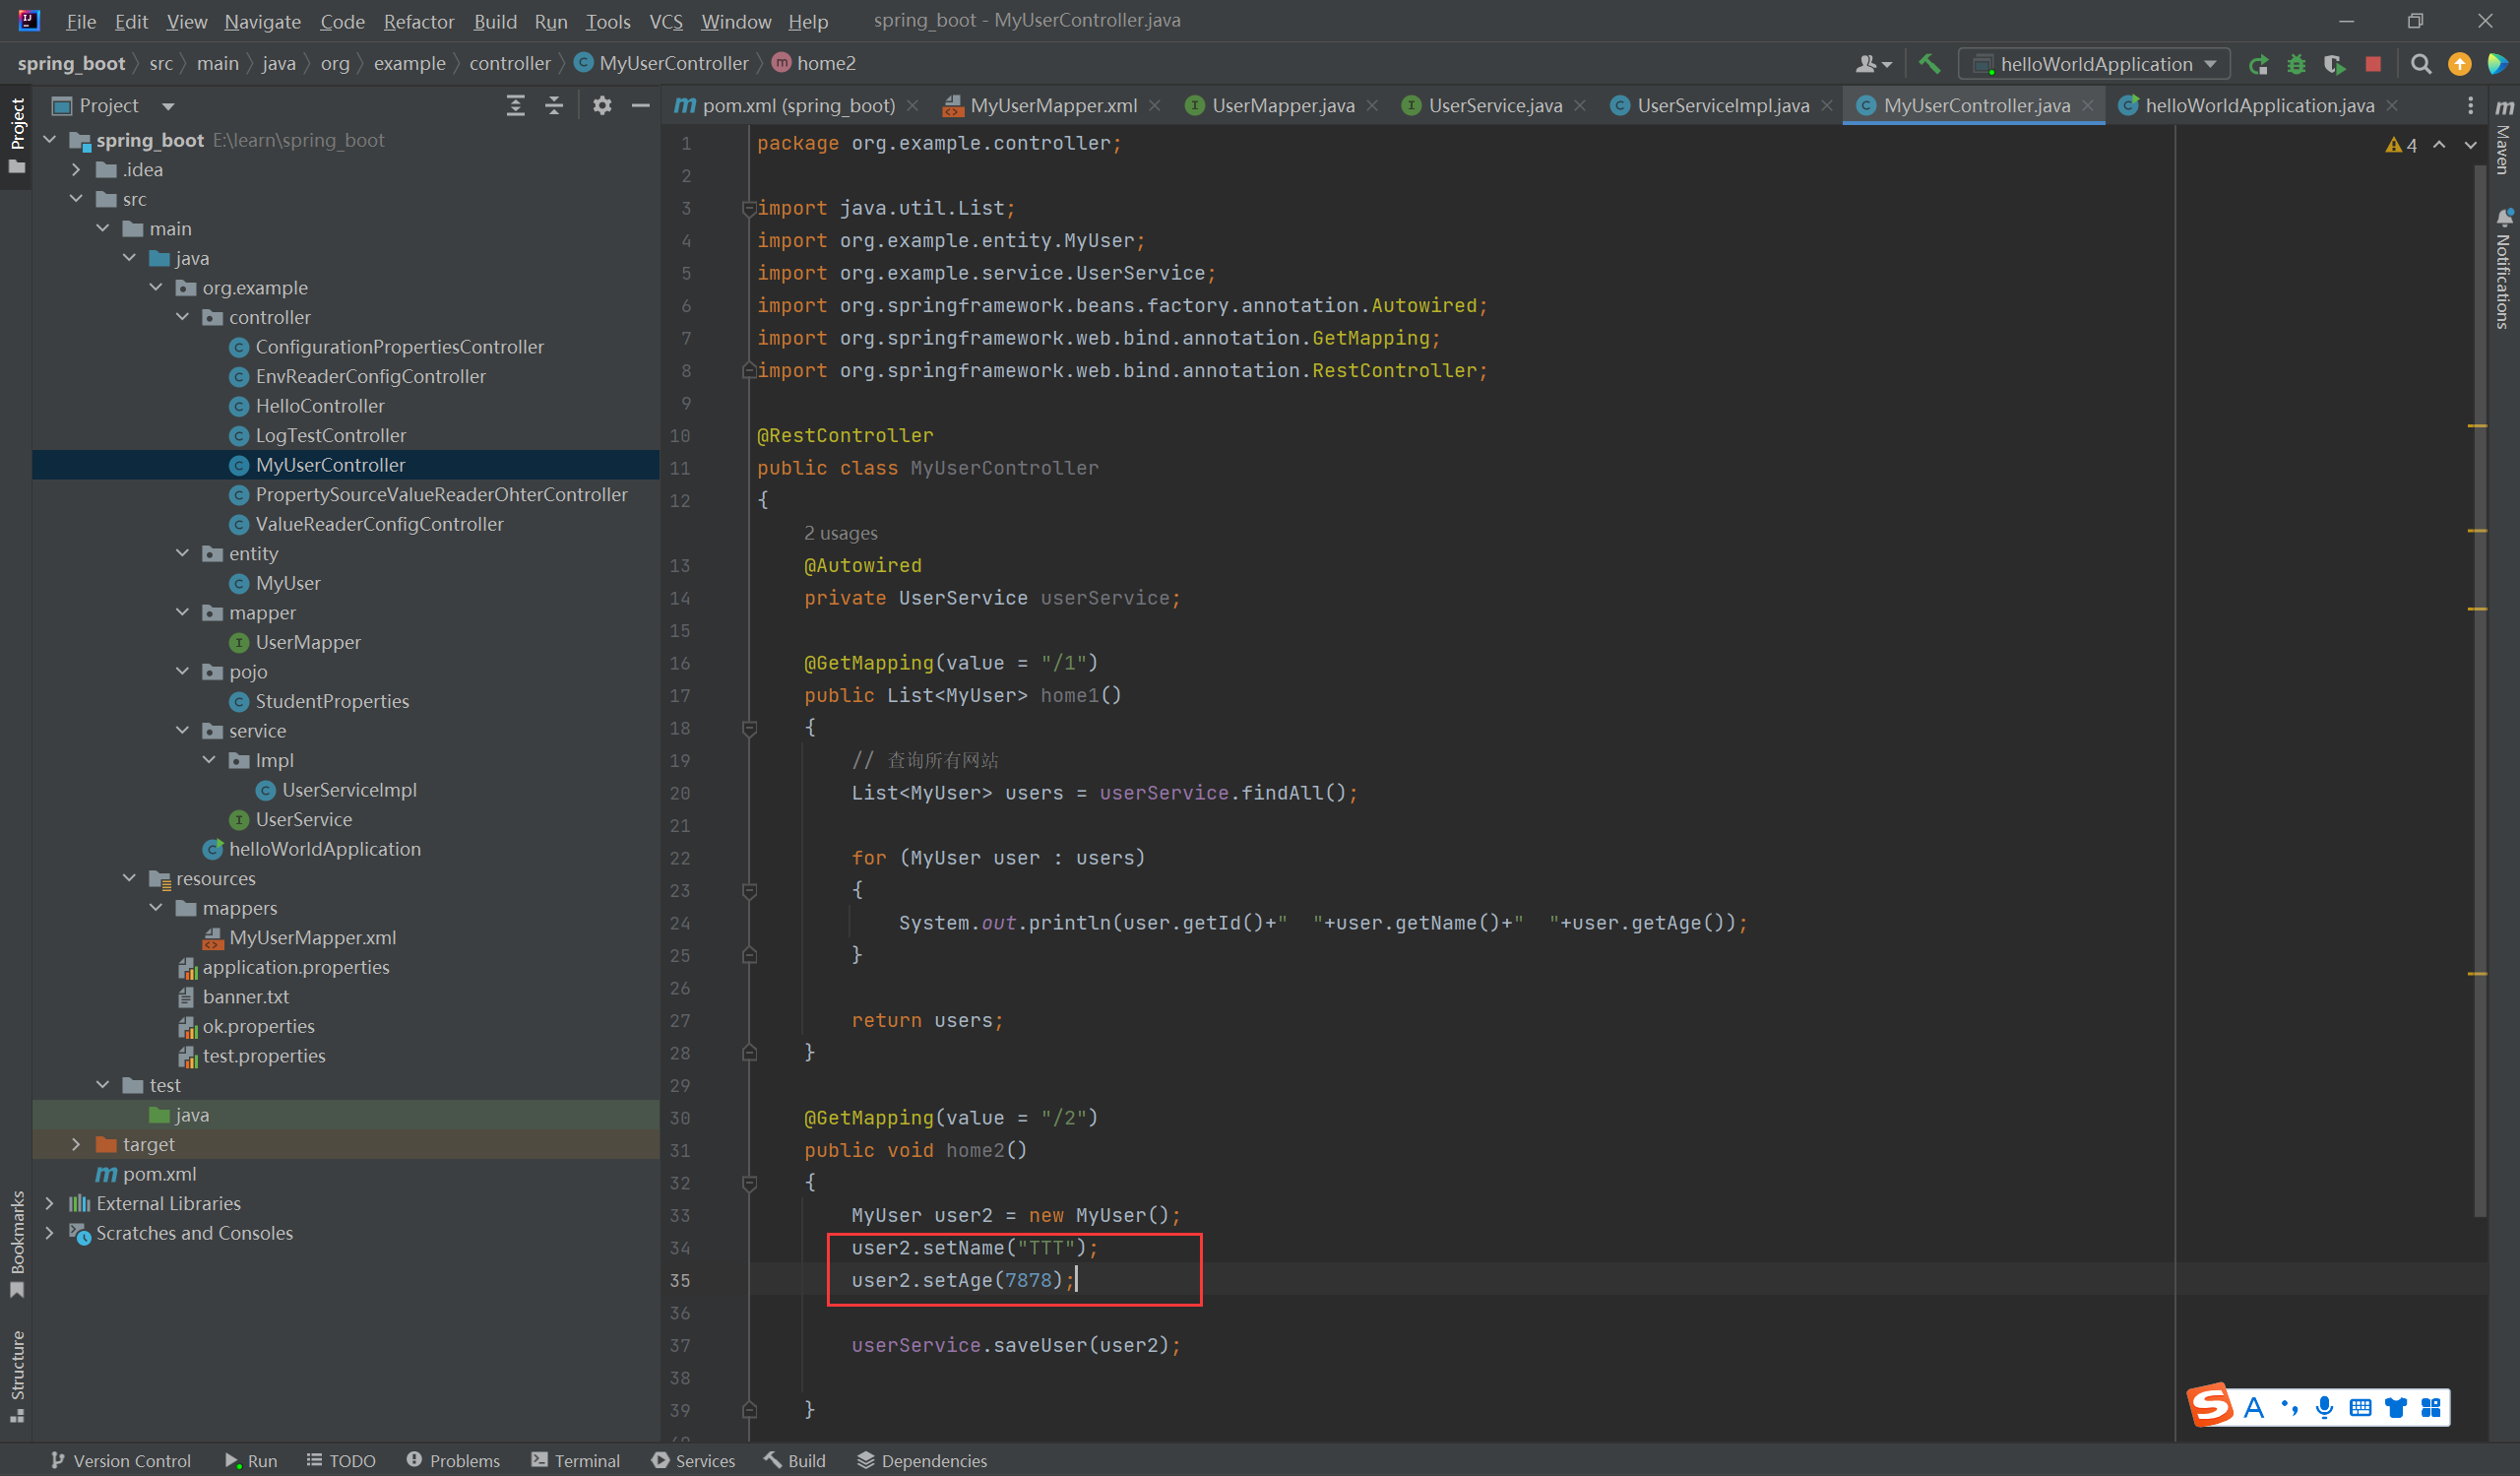
Task: Click Collapse All in Project panel
Action: tap(554, 105)
